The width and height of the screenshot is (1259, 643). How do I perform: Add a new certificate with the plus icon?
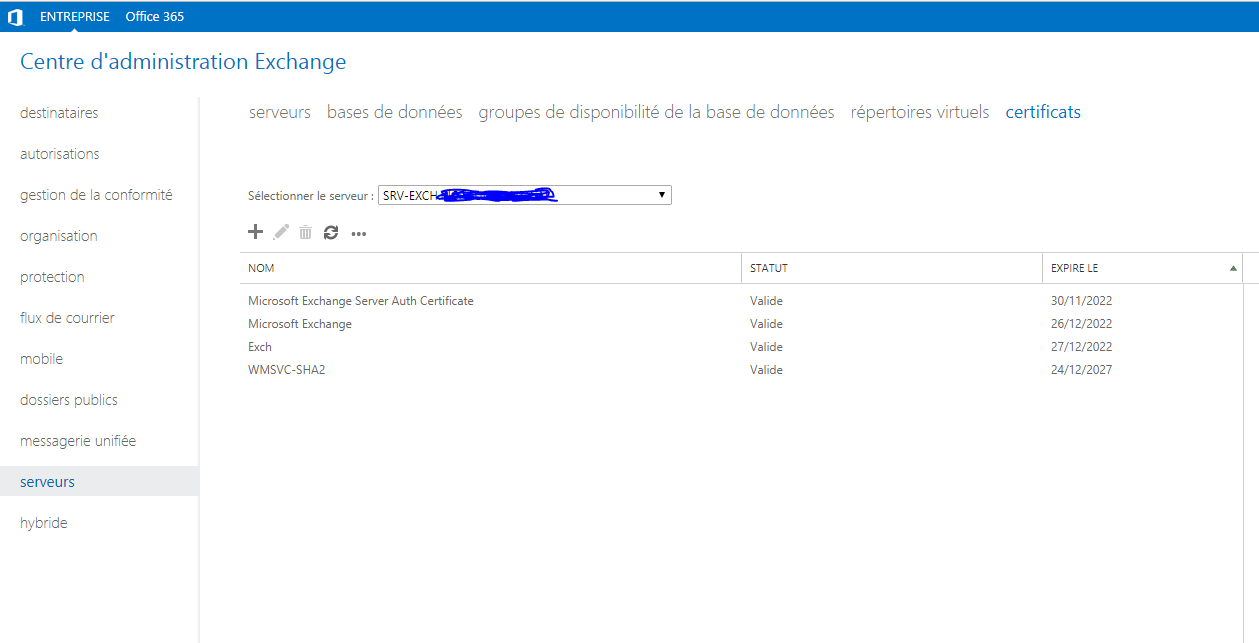(x=255, y=232)
